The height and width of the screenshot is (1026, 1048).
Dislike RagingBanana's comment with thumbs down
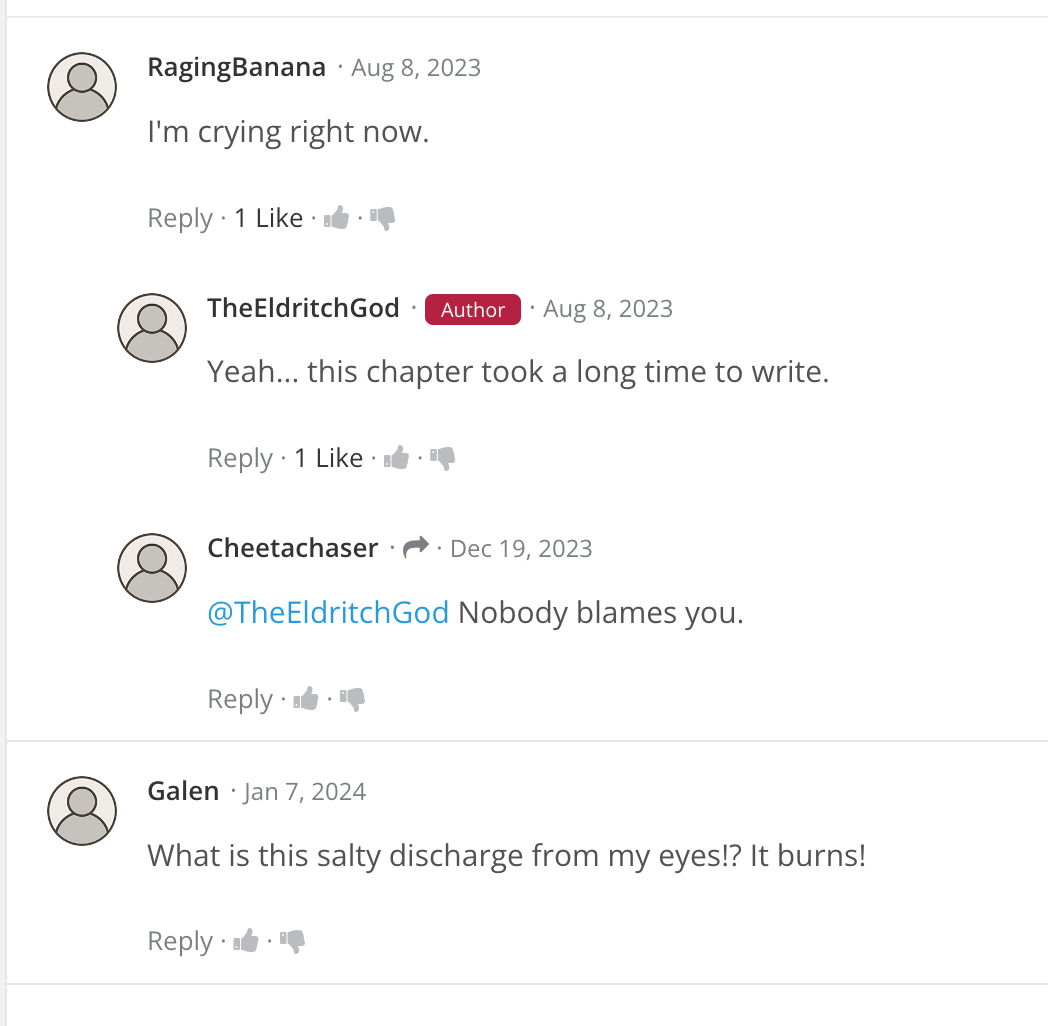383,218
